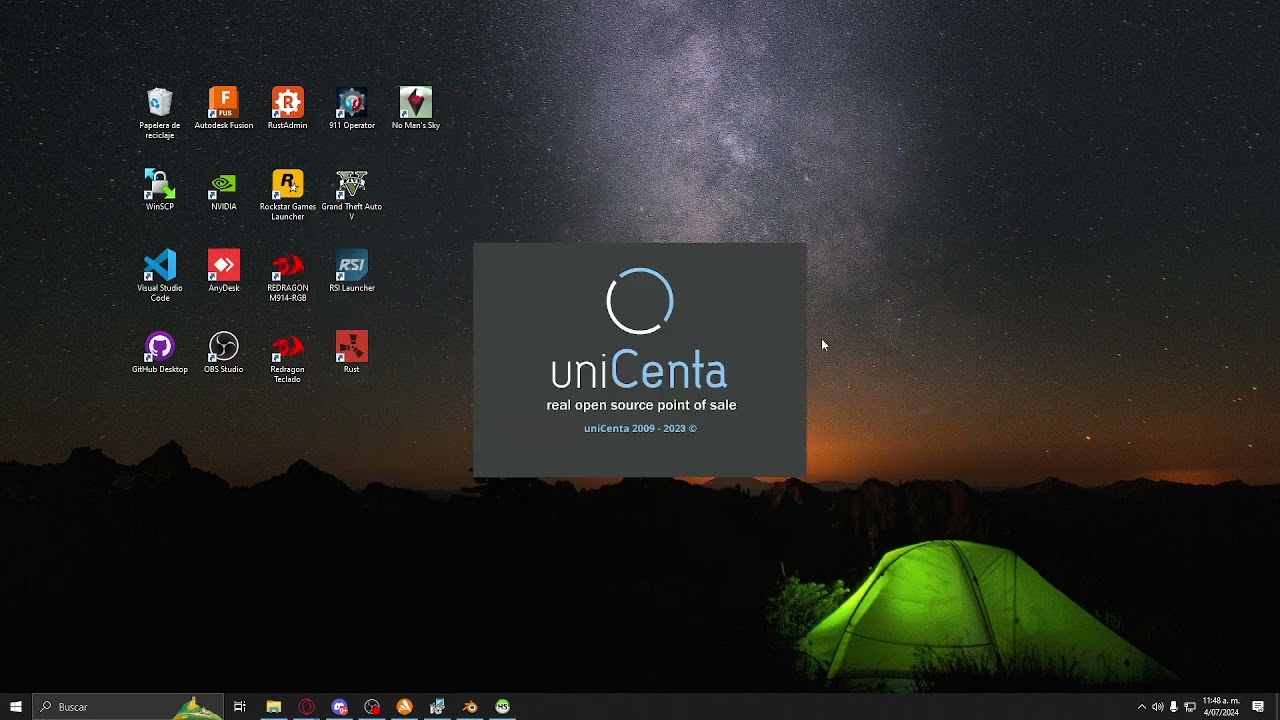Click the uniCenta logo on splash screen
1280x720 pixels.
pos(639,330)
